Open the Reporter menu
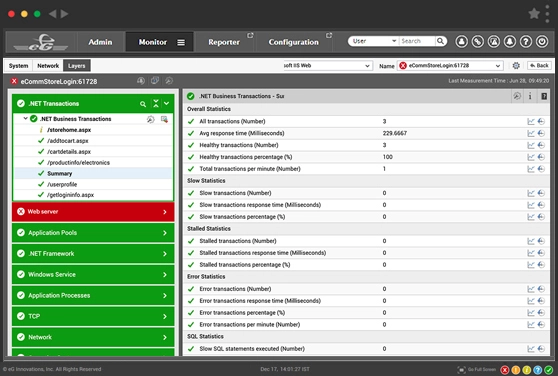This screenshot has height=376, width=558. pyautogui.click(x=224, y=42)
